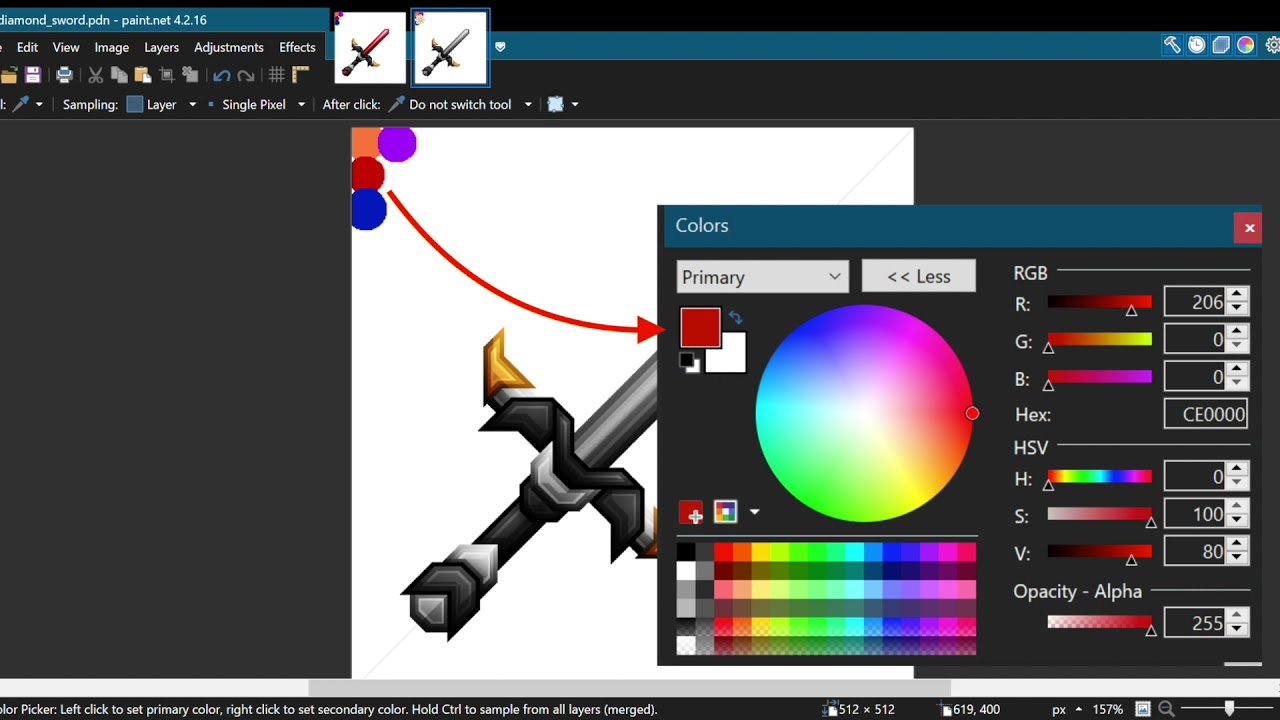Click the Redo arrow icon
1280x720 pixels.
pyautogui.click(x=246, y=75)
